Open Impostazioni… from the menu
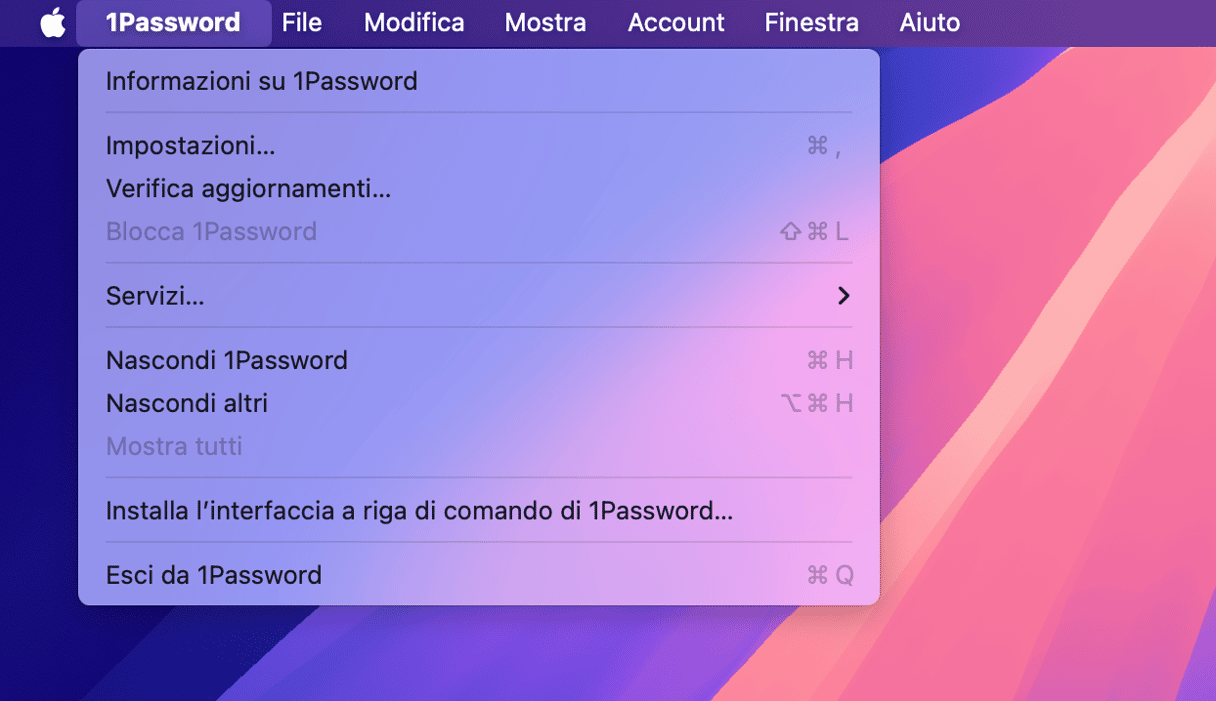 pyautogui.click(x=190, y=146)
